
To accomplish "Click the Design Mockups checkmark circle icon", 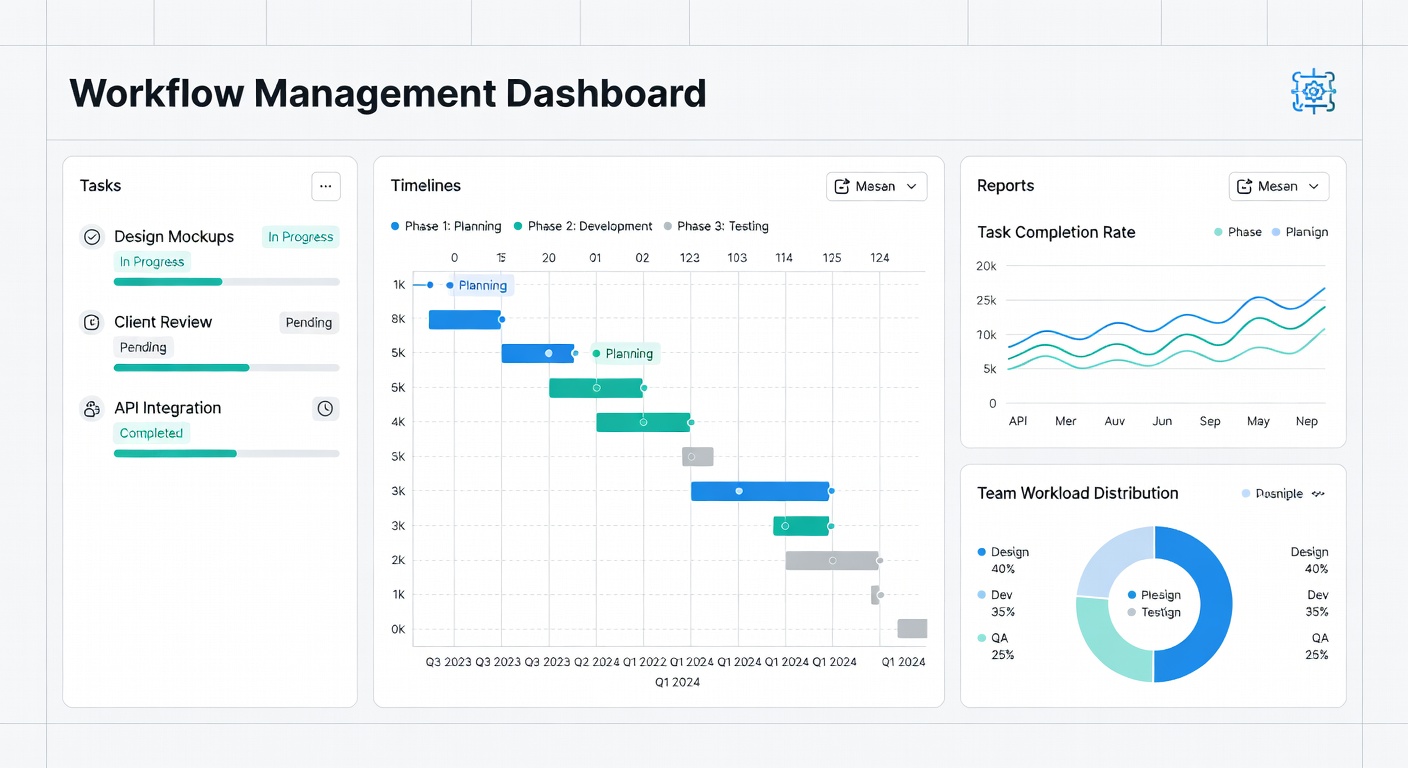I will [x=92, y=237].
